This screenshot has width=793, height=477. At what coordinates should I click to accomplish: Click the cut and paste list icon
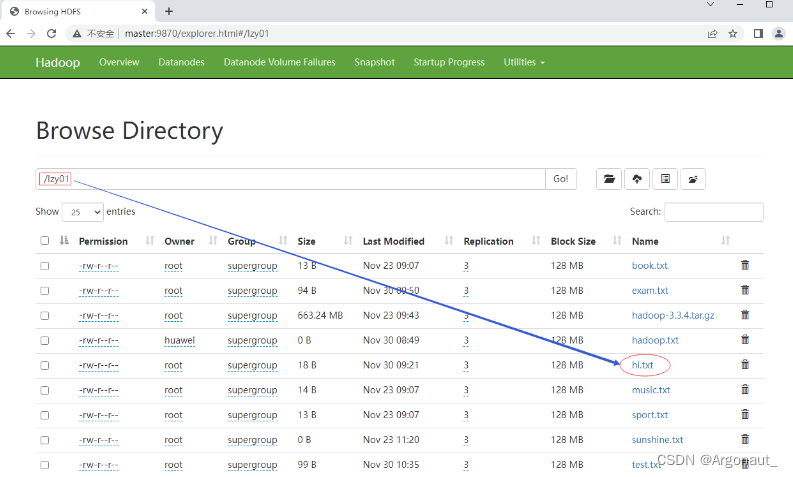click(665, 179)
